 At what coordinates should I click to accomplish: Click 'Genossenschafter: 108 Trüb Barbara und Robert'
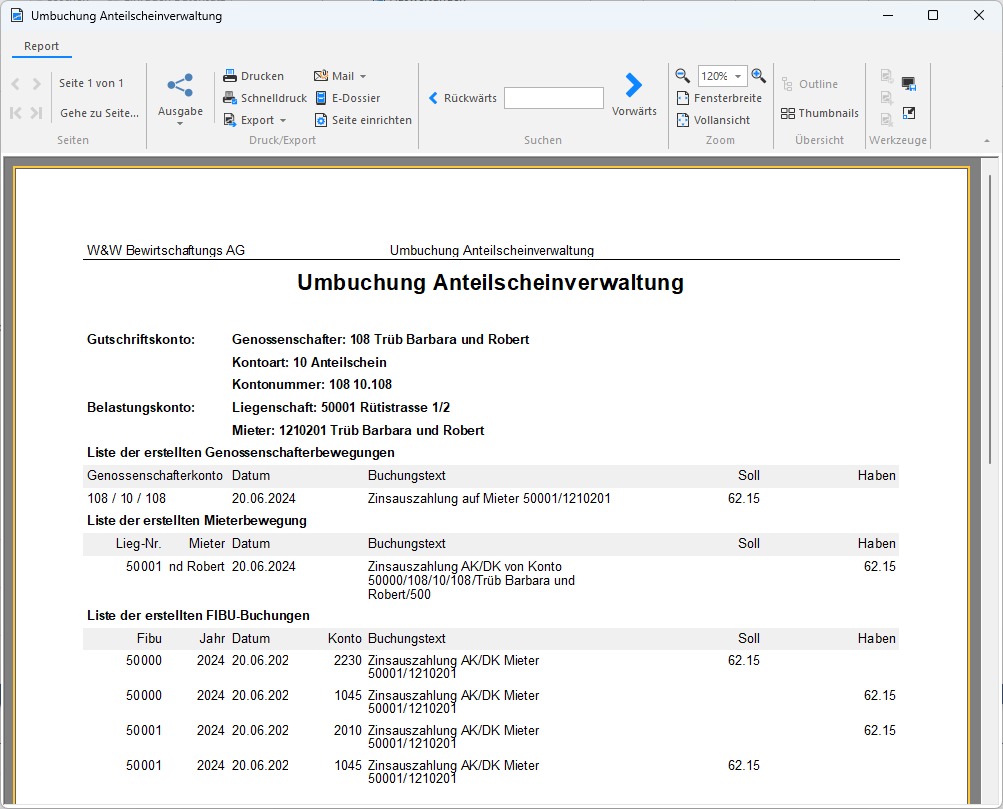[381, 340]
